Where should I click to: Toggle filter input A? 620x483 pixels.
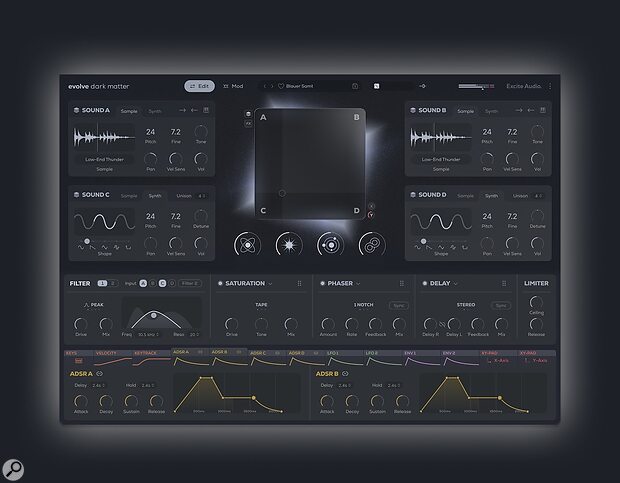pos(143,283)
